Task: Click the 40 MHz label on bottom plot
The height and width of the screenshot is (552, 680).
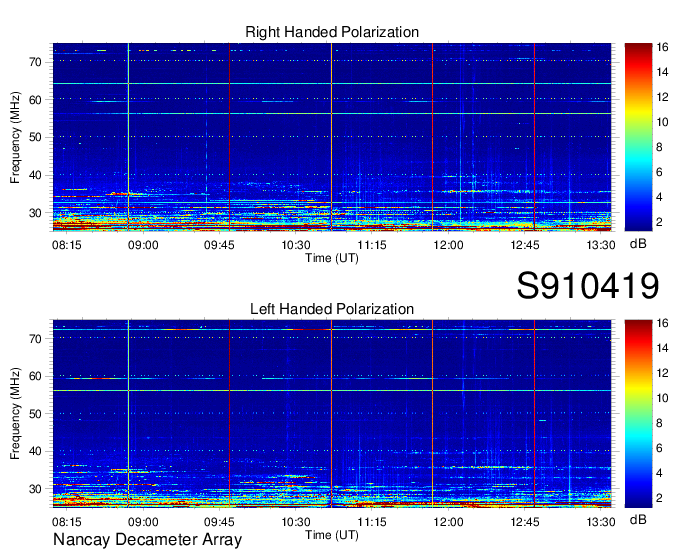Action: tap(36, 451)
